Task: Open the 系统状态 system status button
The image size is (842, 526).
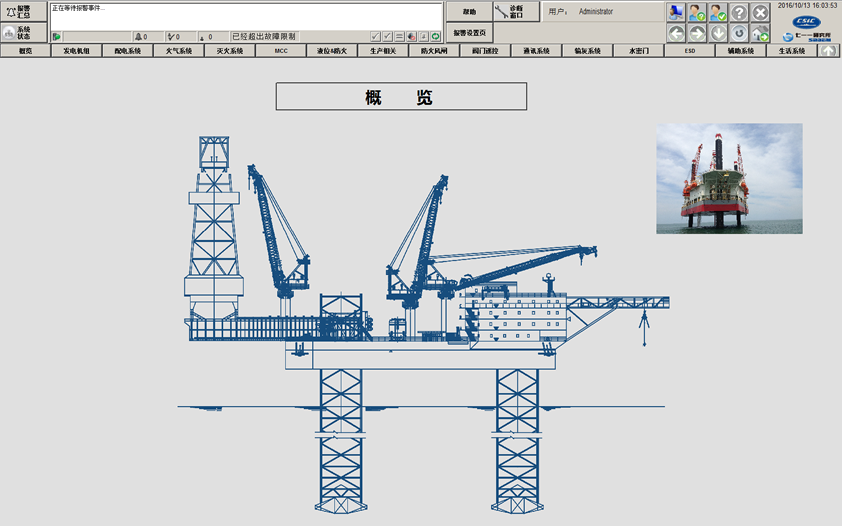Action: point(24,33)
